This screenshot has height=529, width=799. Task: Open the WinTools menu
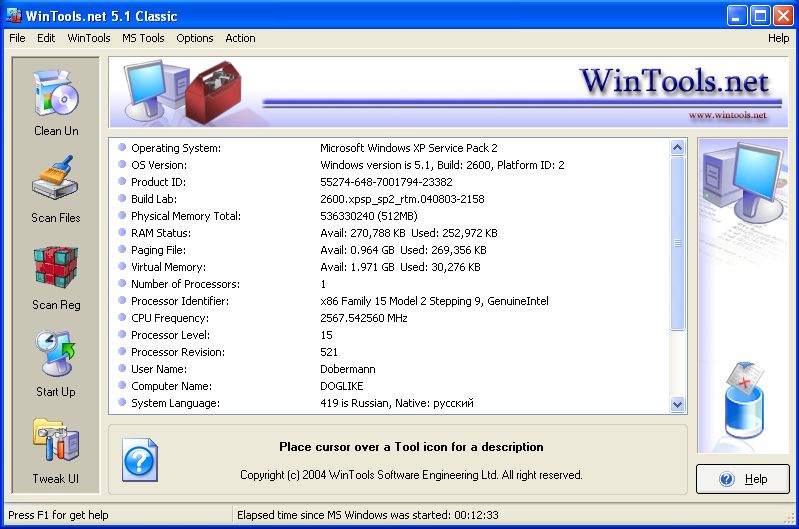click(89, 38)
